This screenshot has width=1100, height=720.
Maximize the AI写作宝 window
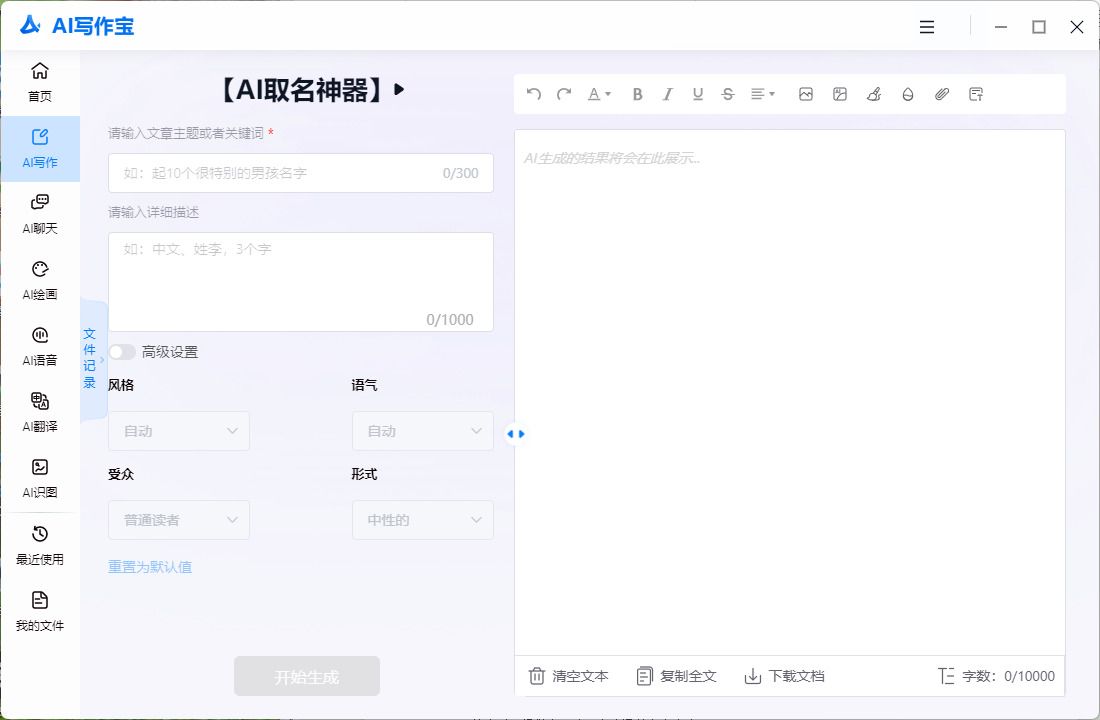1039,27
